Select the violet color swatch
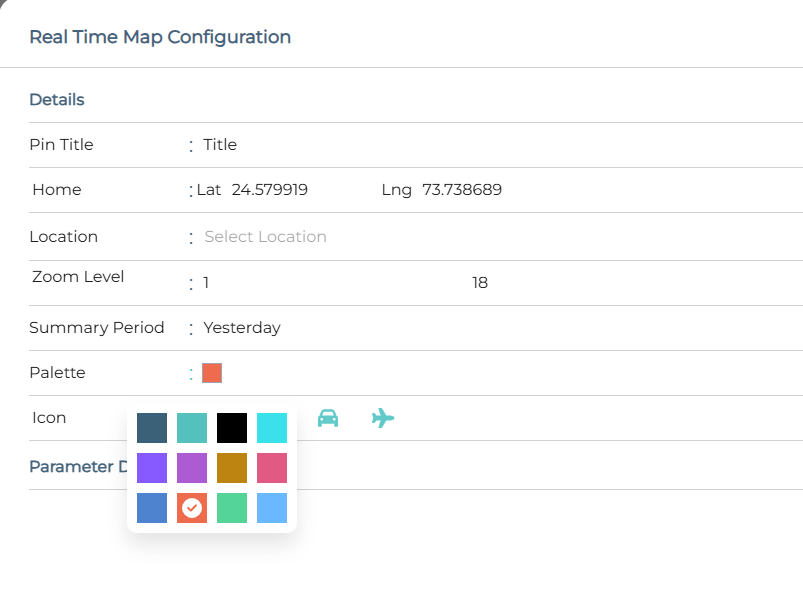The height and width of the screenshot is (596, 803). point(152,468)
